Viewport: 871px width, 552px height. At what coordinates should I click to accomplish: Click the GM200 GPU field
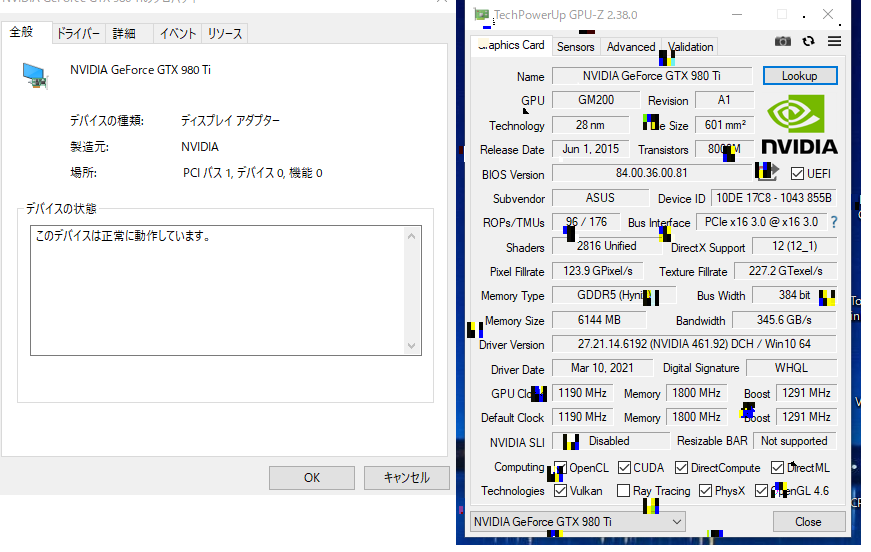pos(596,100)
